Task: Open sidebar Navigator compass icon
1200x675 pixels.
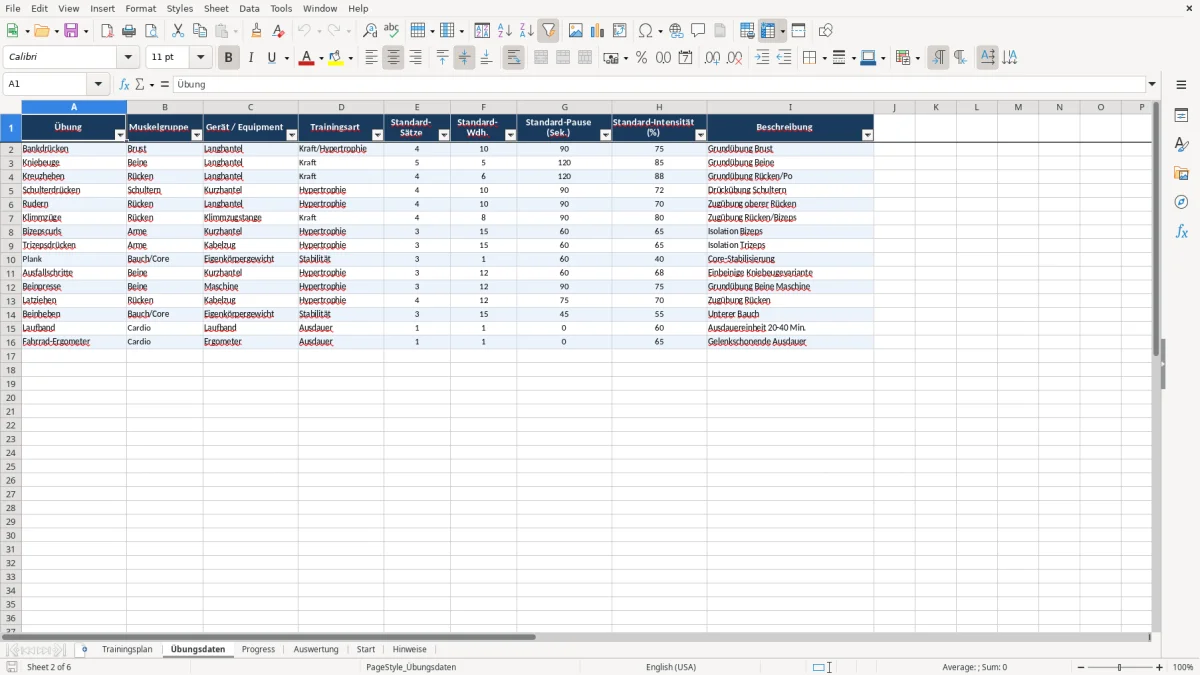Action: [1181, 202]
